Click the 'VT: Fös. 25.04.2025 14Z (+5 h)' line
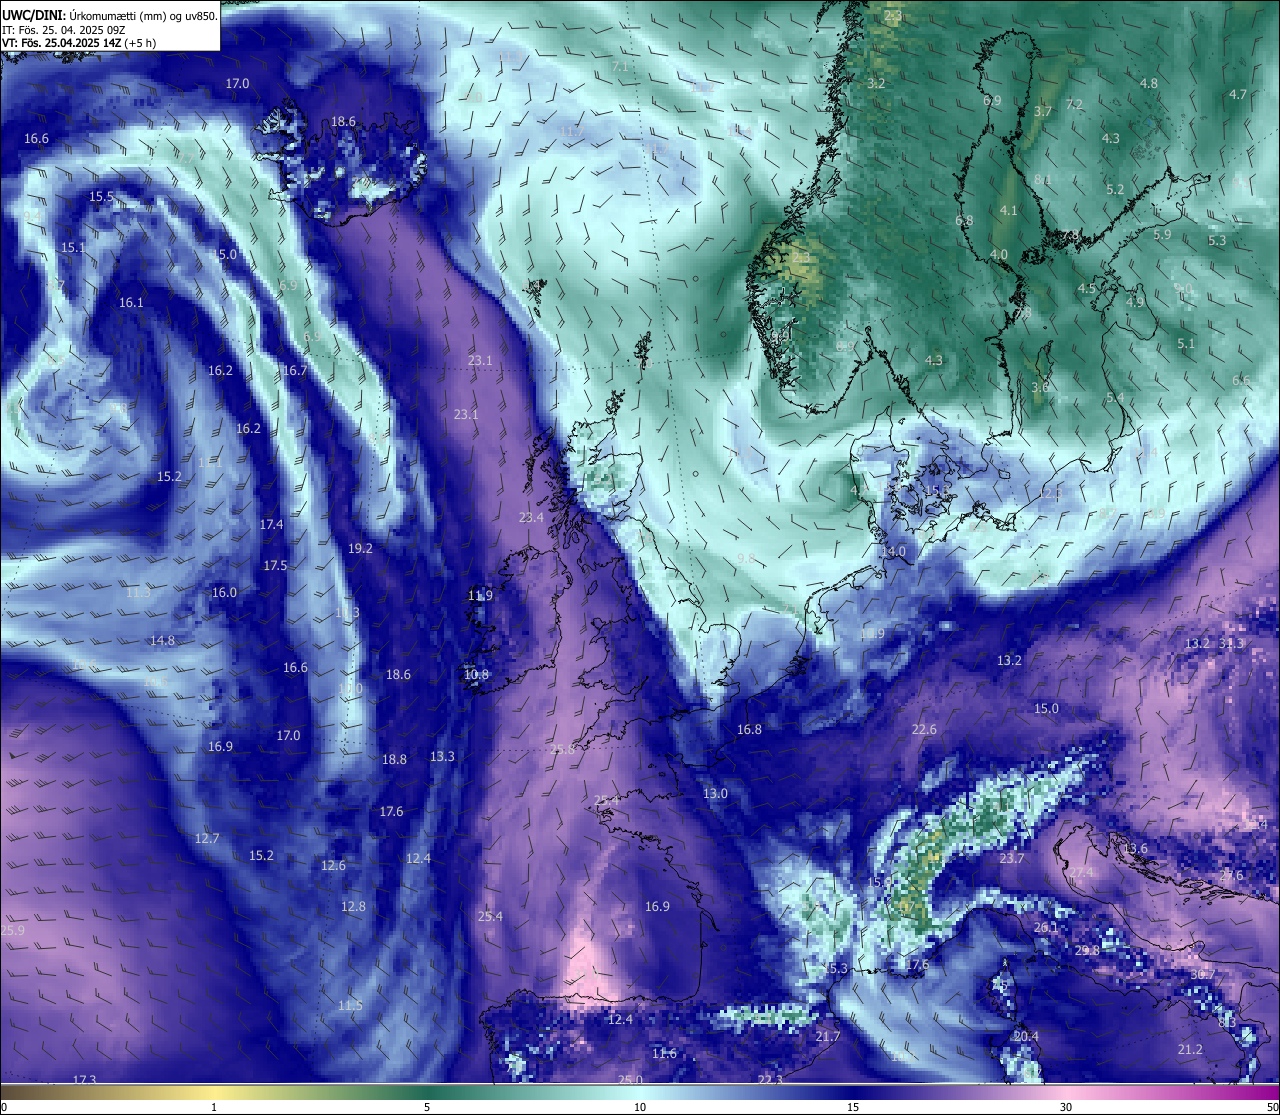1280x1115 pixels. pyautogui.click(x=79, y=43)
